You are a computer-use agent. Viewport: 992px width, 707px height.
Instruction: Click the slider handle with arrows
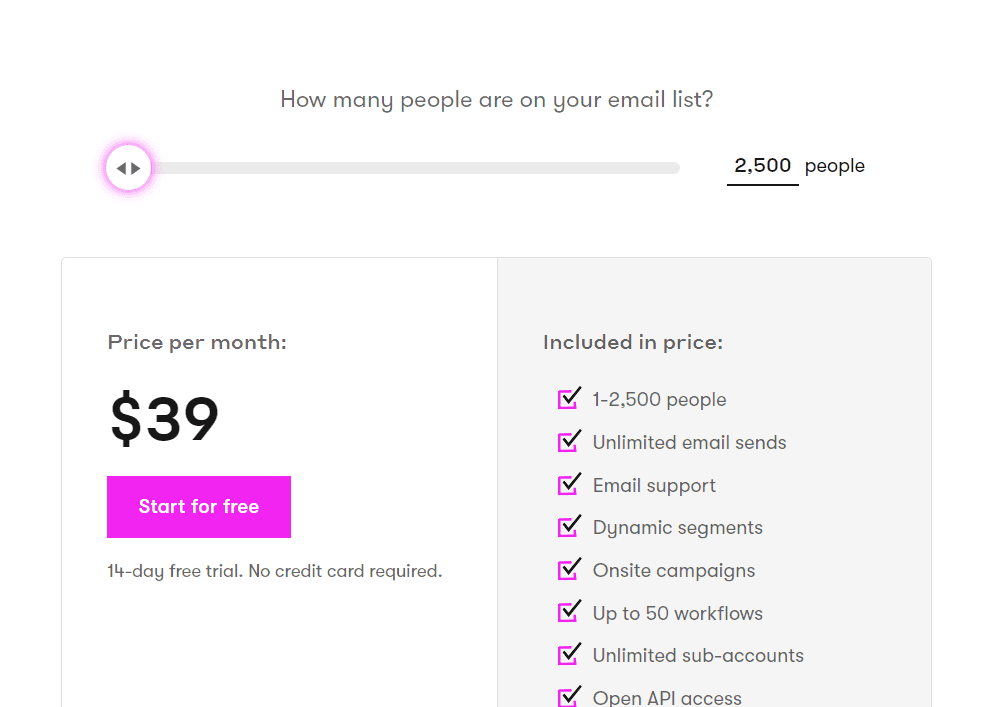128,168
